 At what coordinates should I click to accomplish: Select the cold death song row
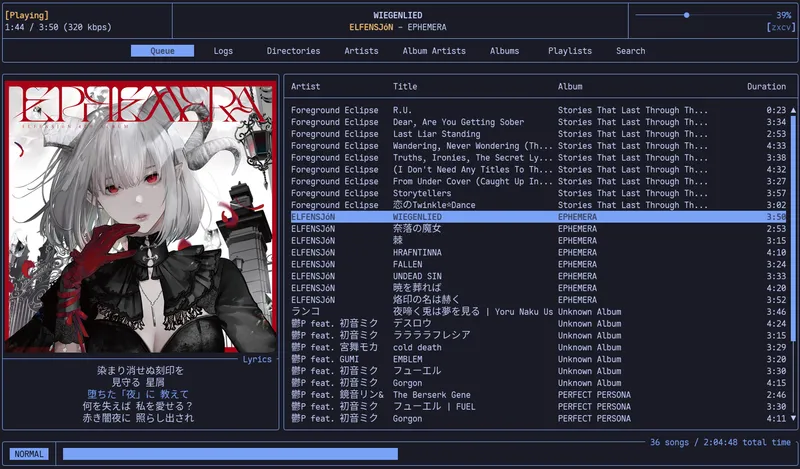417,348
